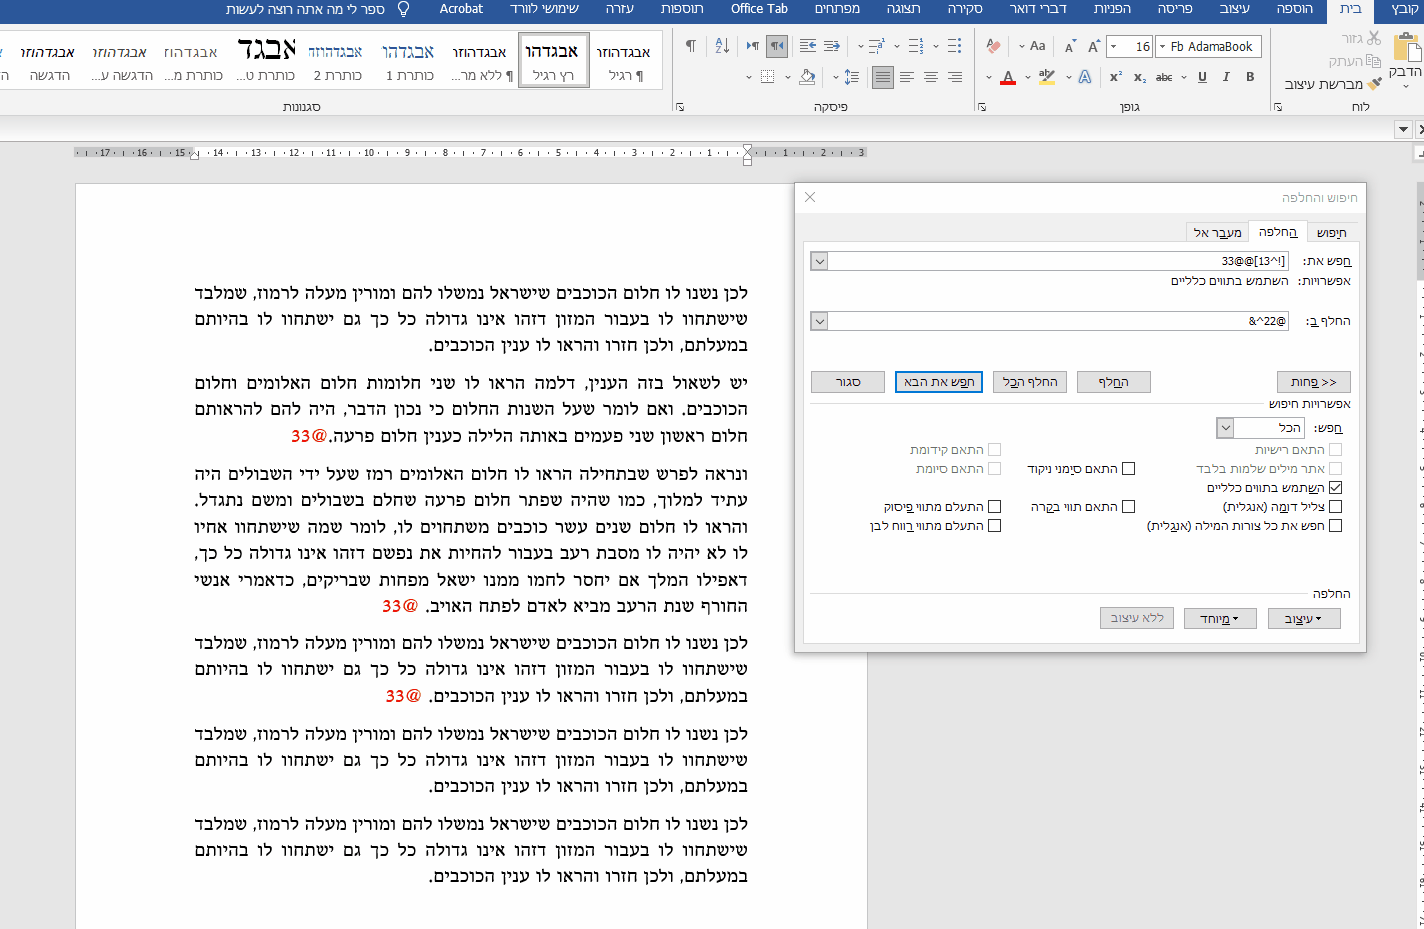
Task: Sort text with the A-Z sort icon
Action: [722, 46]
